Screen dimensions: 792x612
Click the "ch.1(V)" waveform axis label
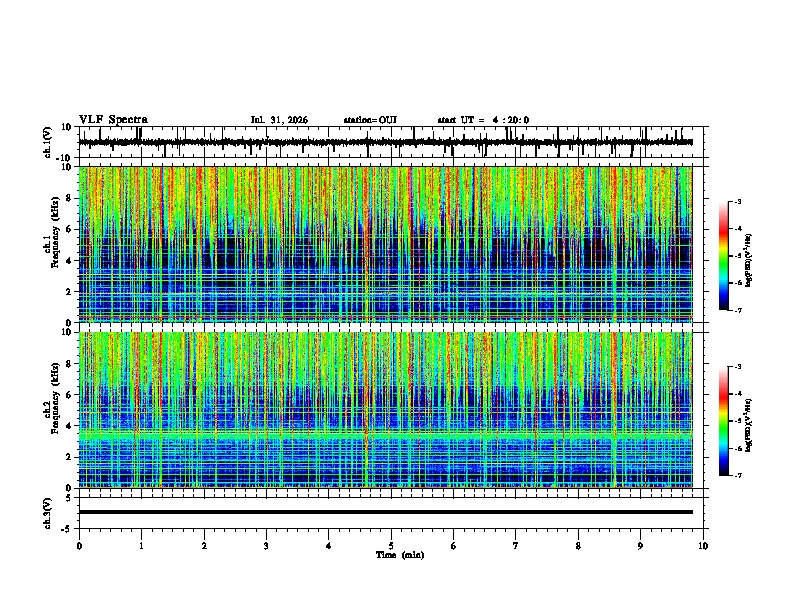click(x=48, y=142)
